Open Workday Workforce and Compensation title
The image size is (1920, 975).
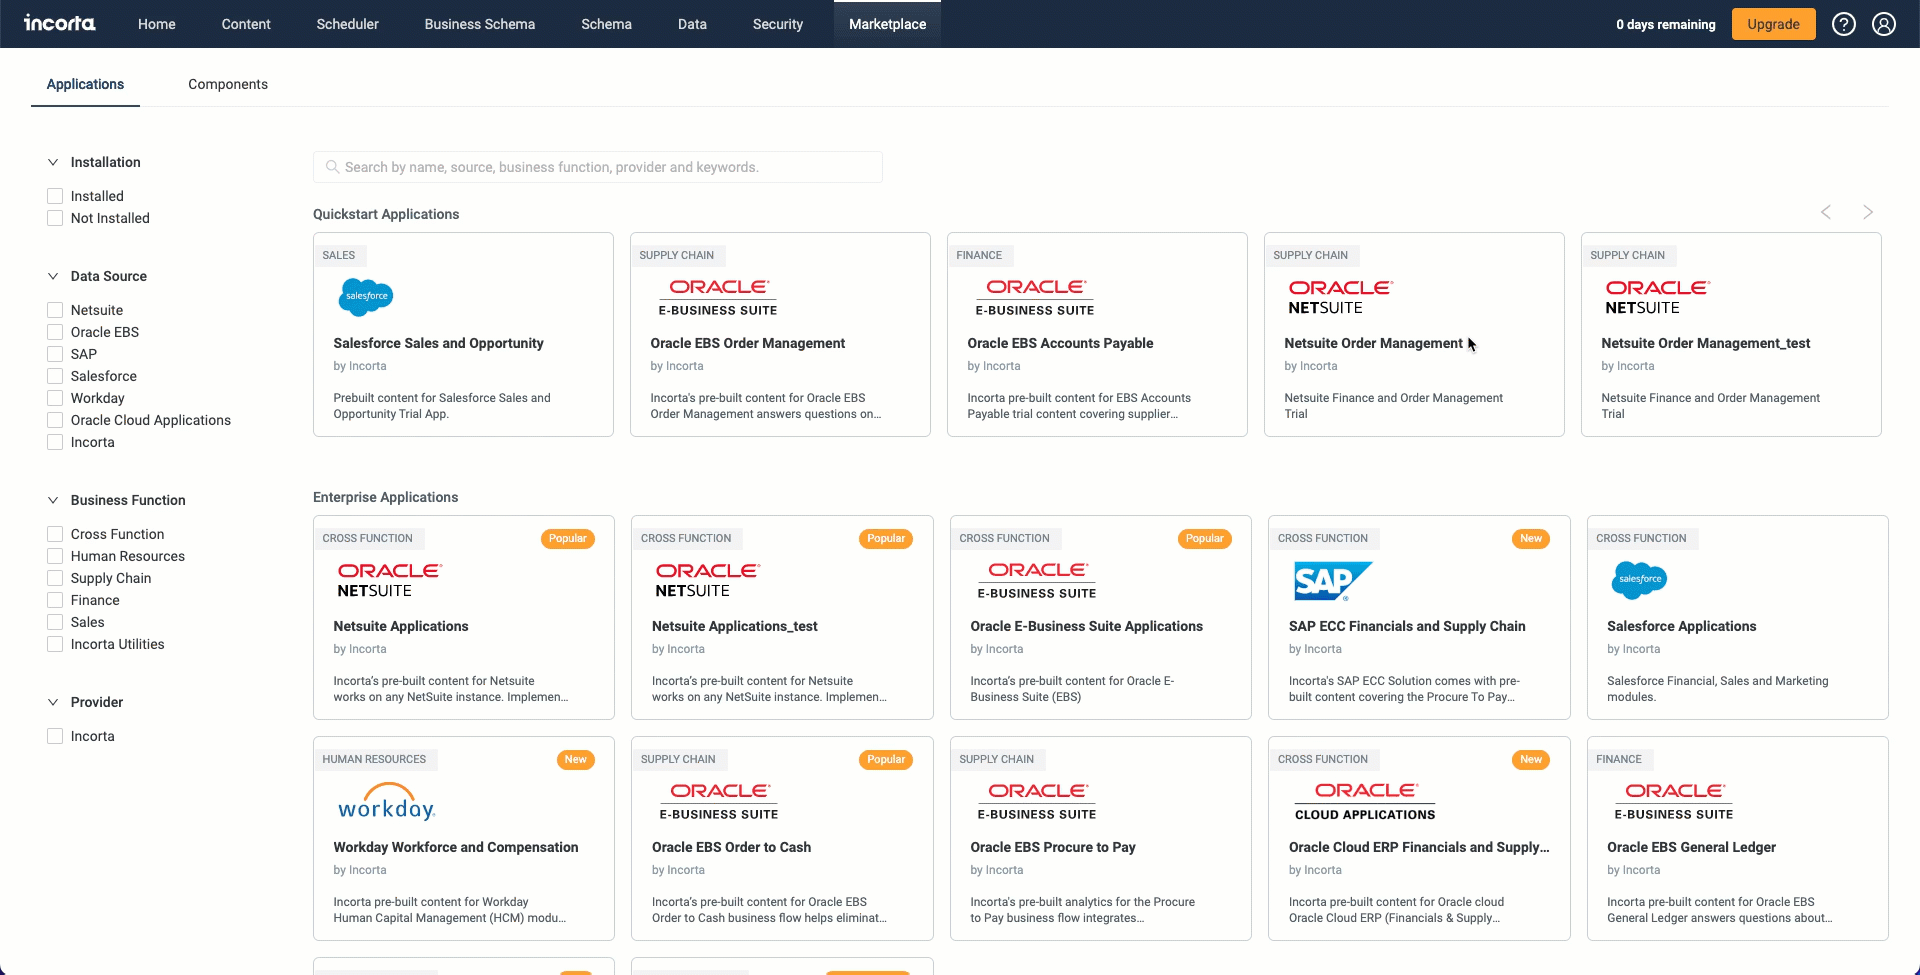[456, 847]
